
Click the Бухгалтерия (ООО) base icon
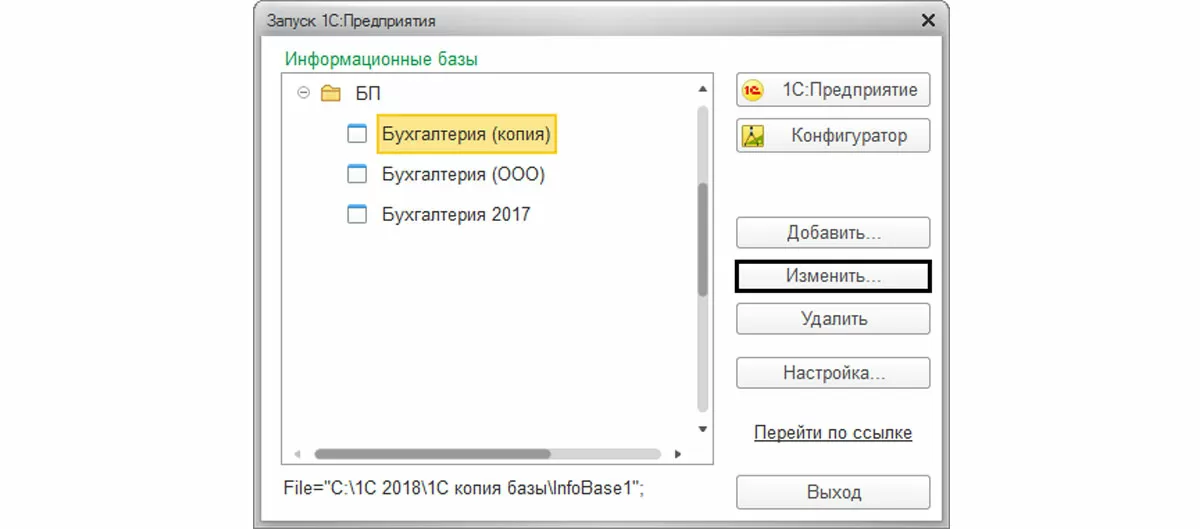[x=357, y=174]
